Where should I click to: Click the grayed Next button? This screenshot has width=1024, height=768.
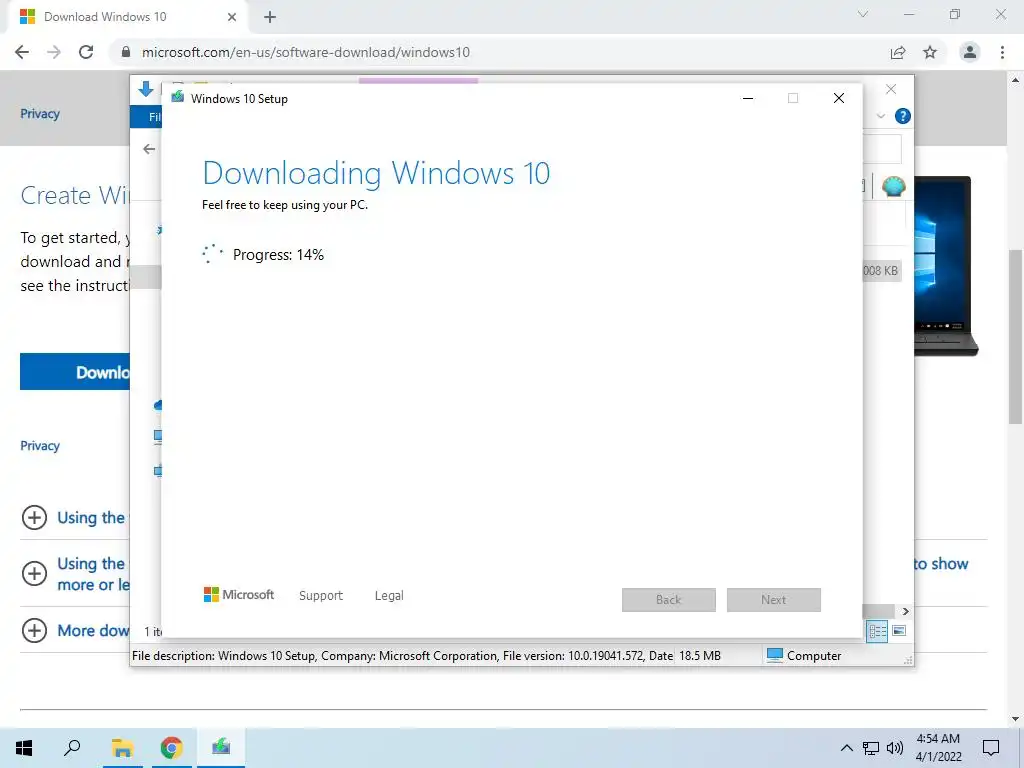(774, 600)
